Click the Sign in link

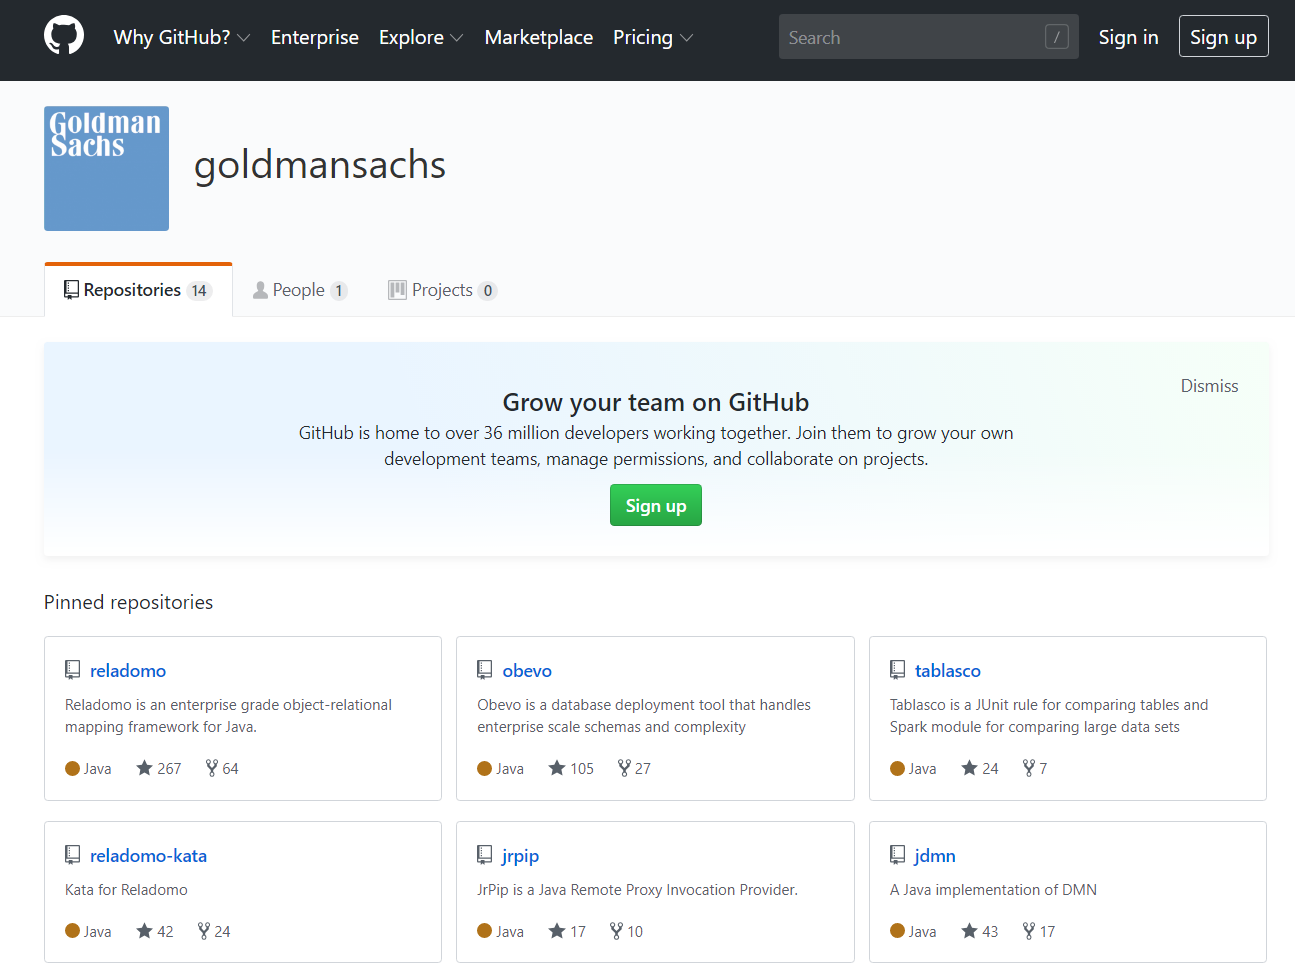click(1128, 37)
